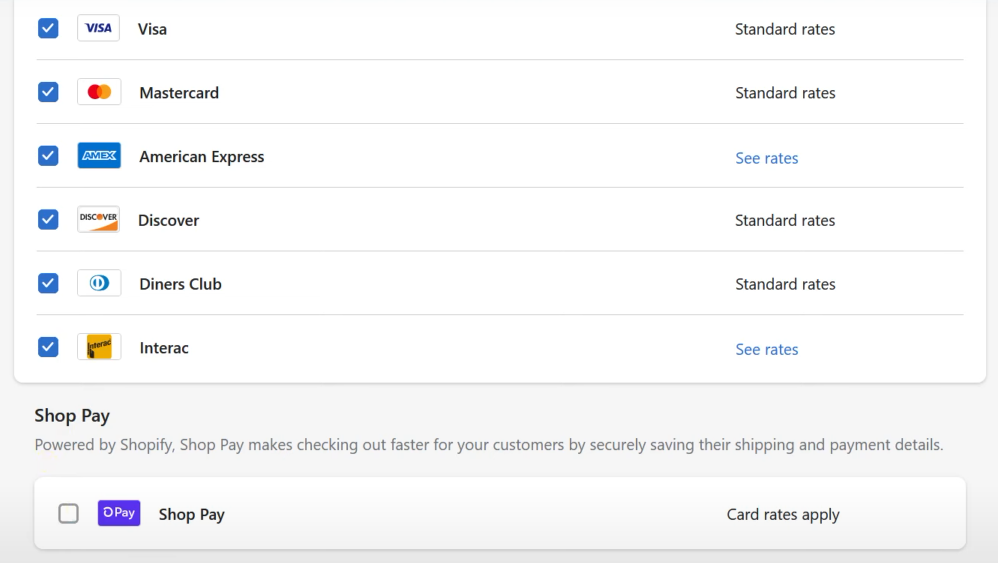The height and width of the screenshot is (563, 998).
Task: Turn off the Interac checkbox
Action: [x=48, y=347]
